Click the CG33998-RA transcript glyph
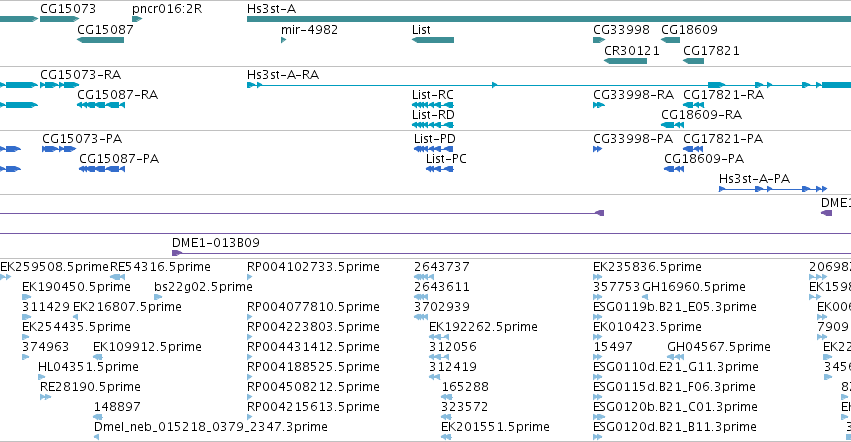Image resolution: width=851 pixels, height=442 pixels. click(x=599, y=105)
